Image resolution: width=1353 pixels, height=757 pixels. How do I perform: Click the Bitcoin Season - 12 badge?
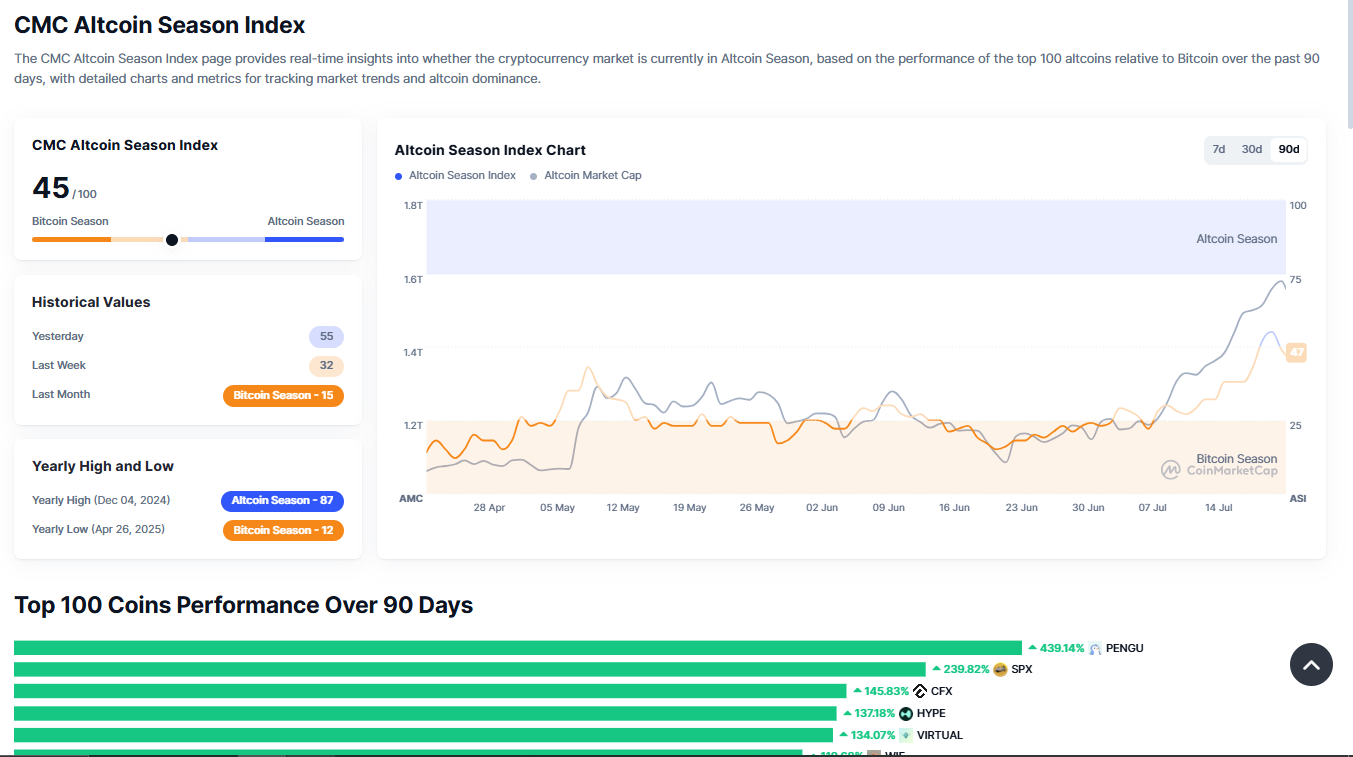point(283,530)
